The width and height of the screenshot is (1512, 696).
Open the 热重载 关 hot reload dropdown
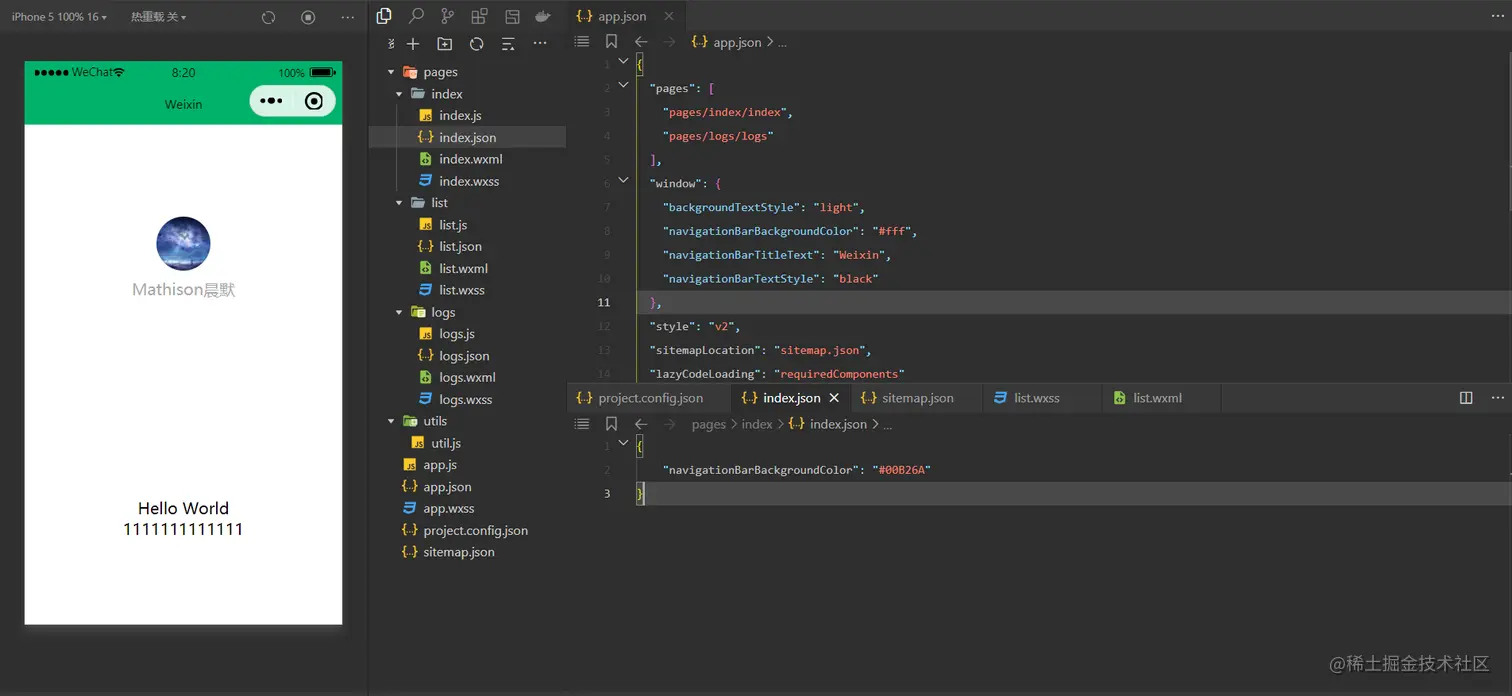click(158, 17)
